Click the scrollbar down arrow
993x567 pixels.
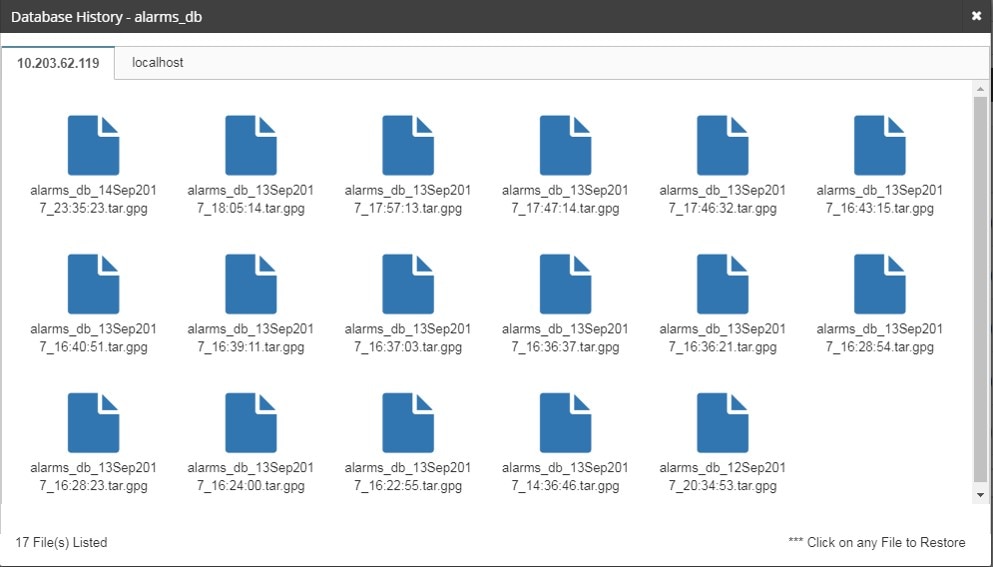(980, 495)
